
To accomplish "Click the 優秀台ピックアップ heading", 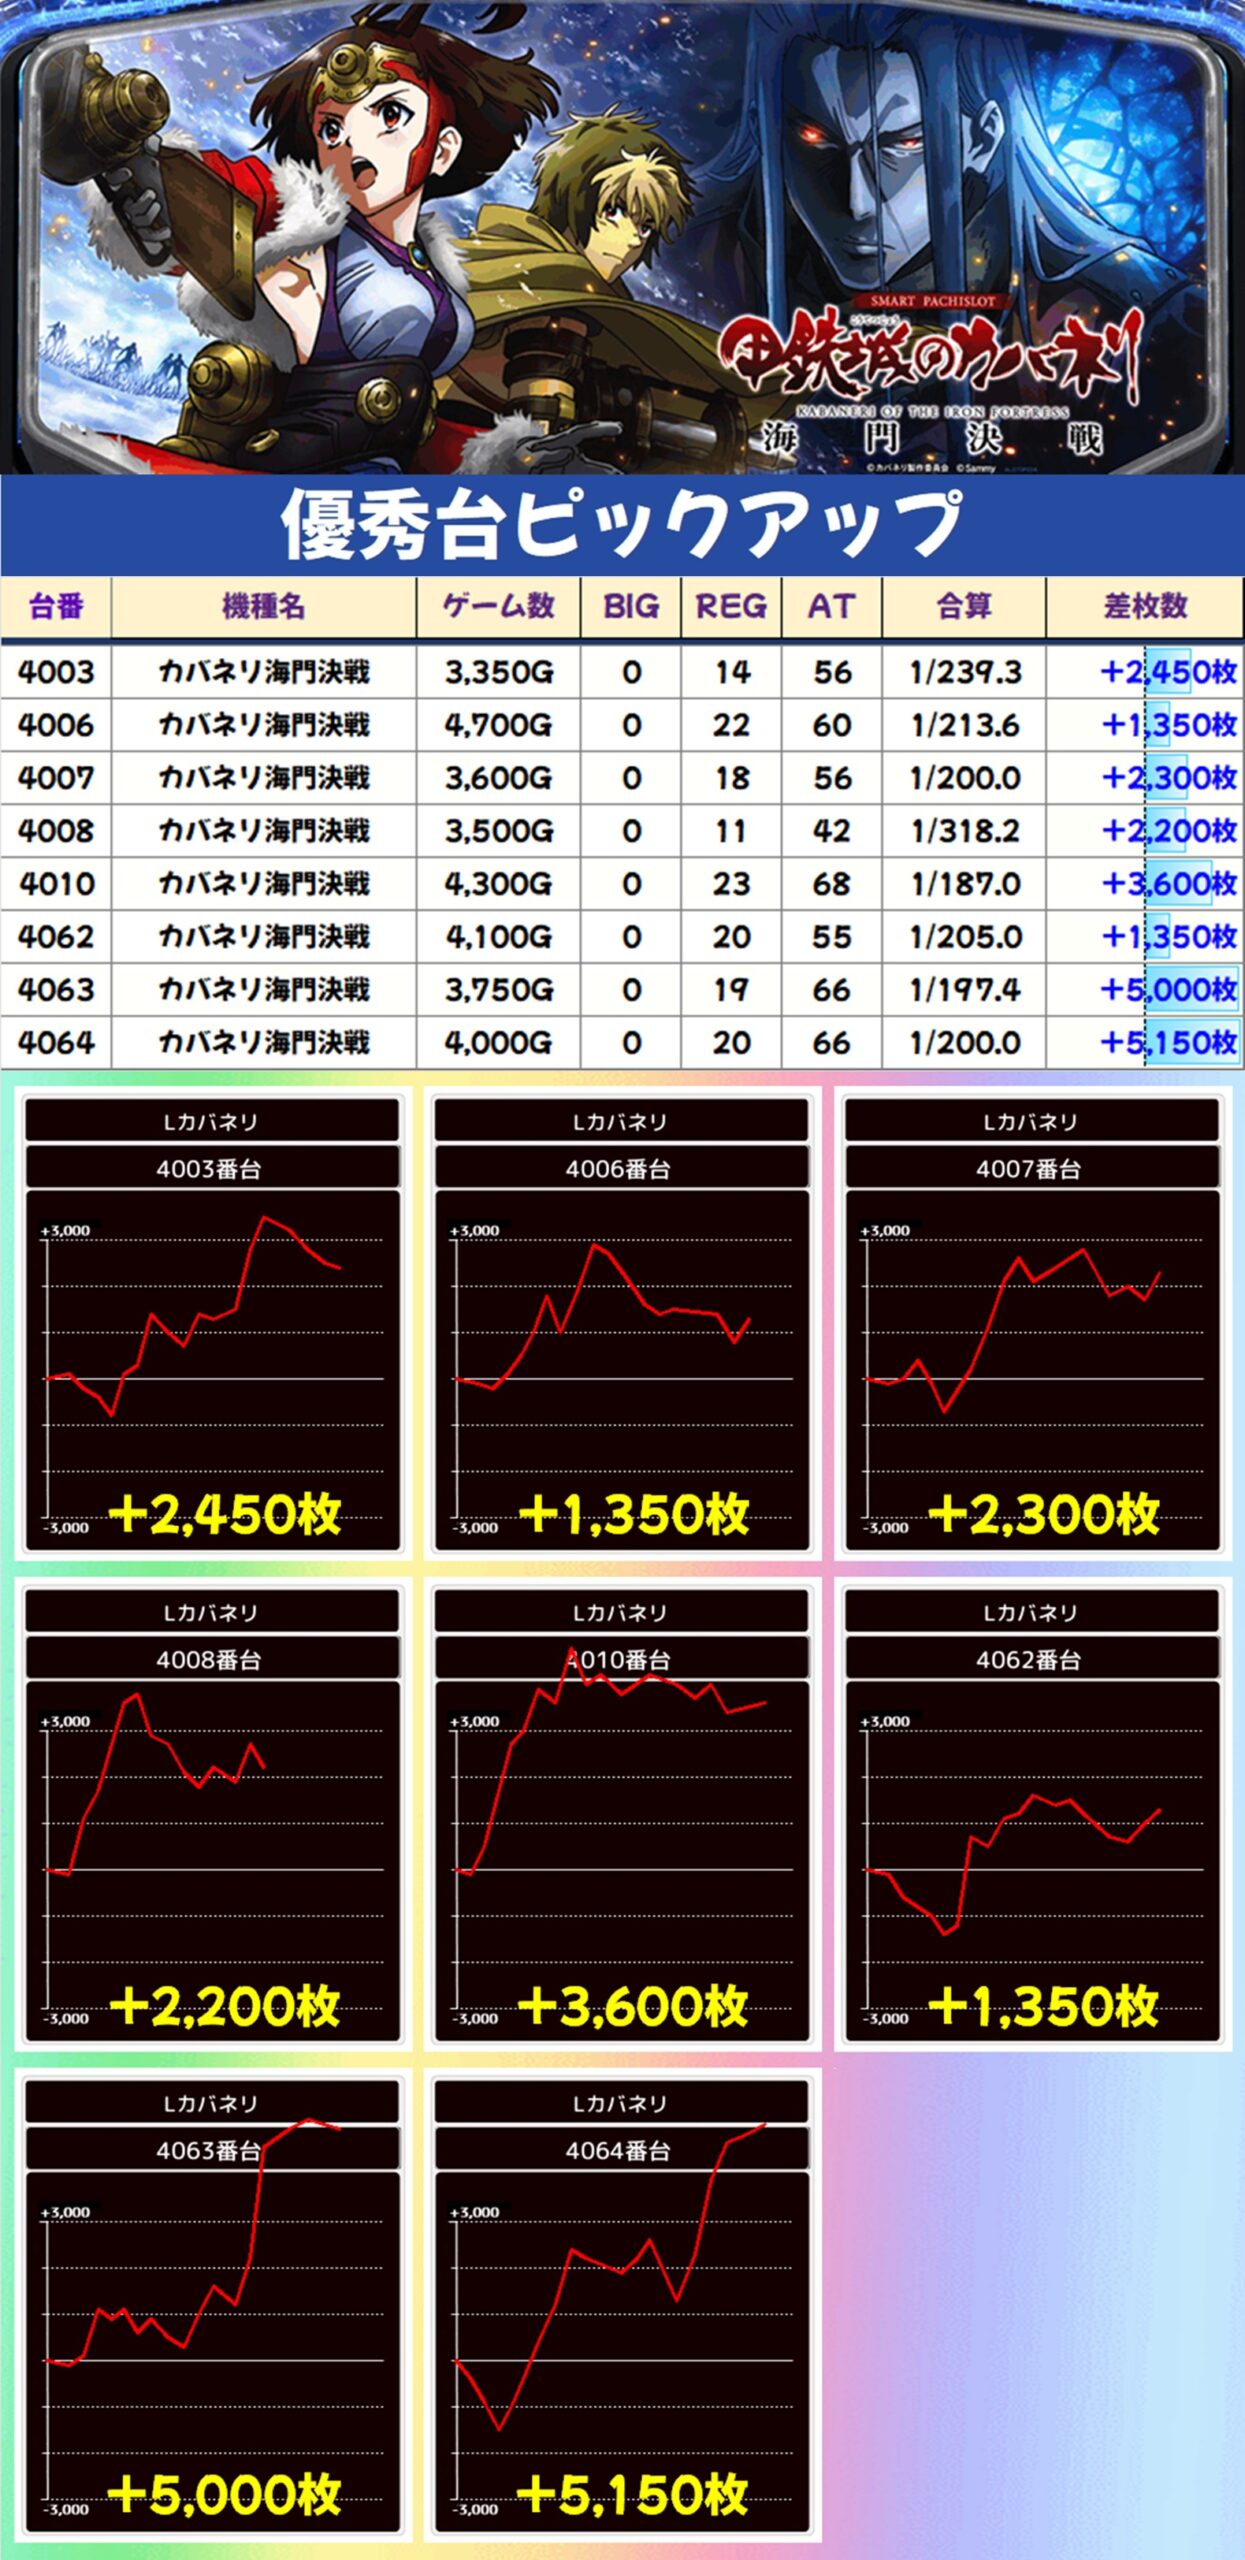I will (622, 525).
